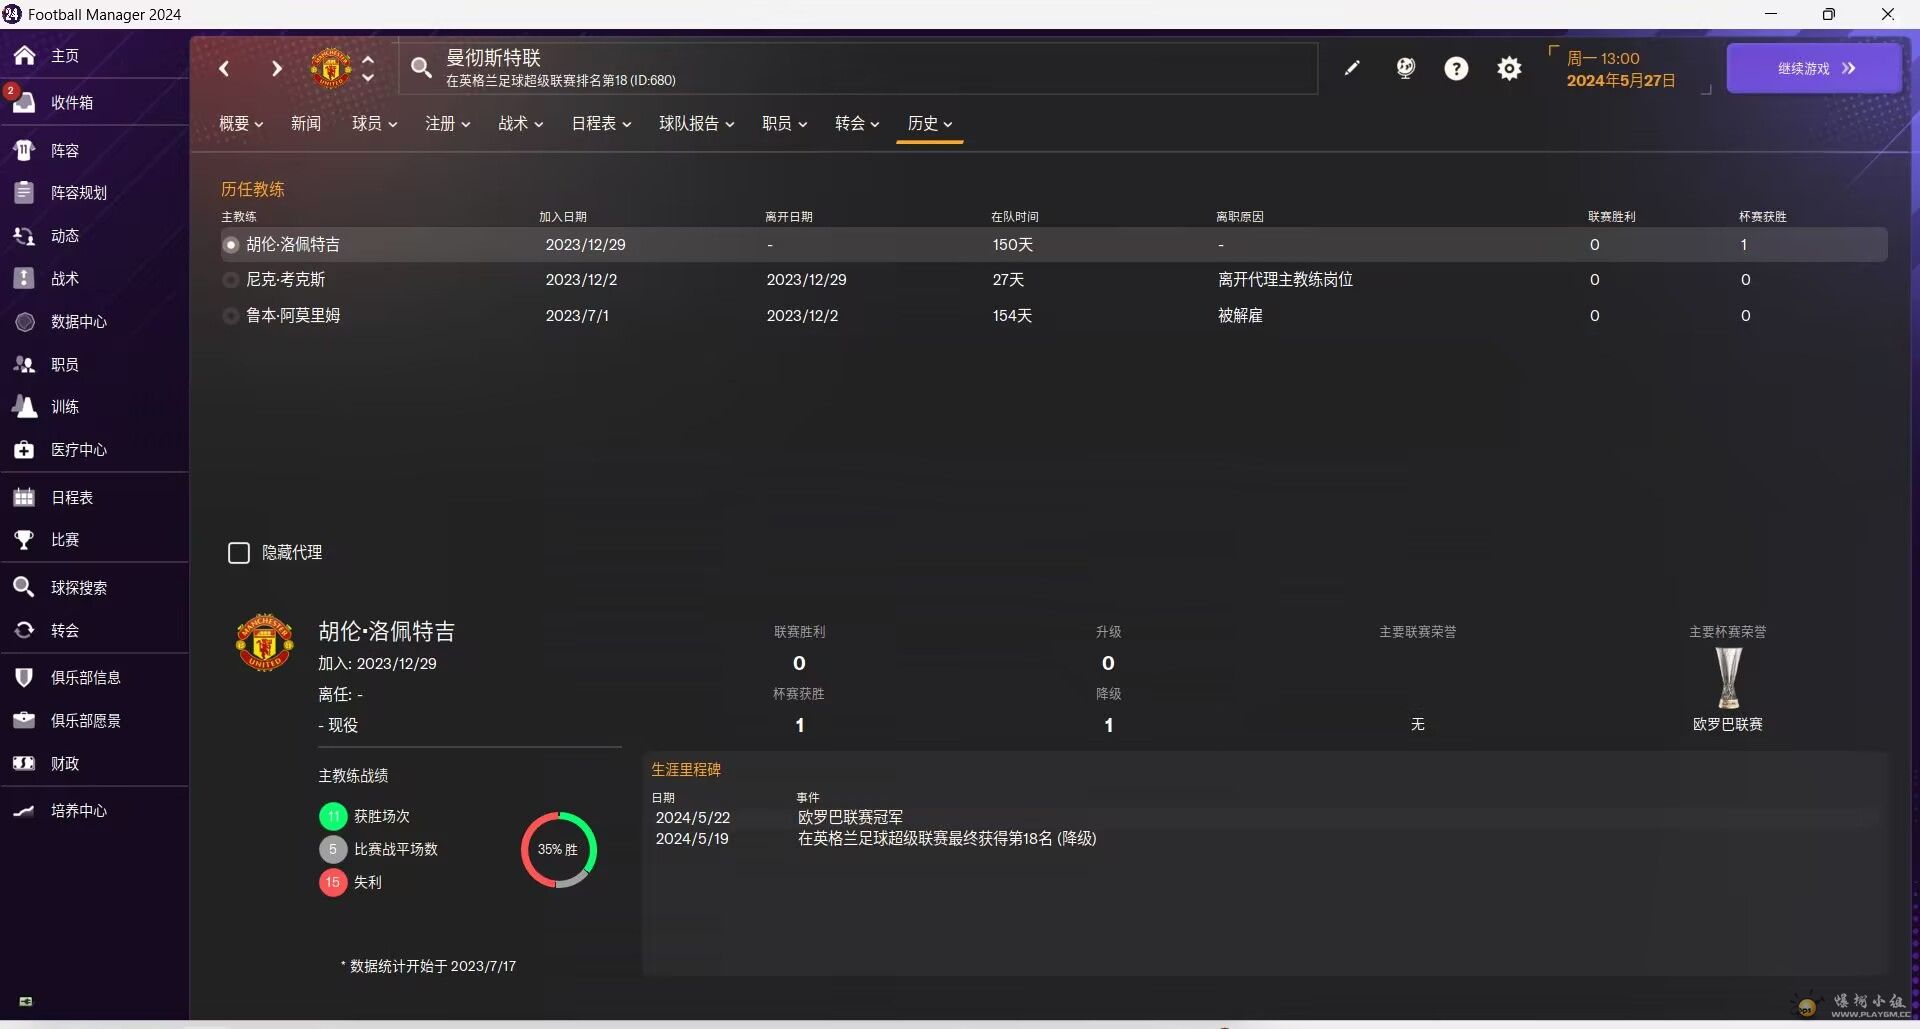Screen dimensions: 1920x1029
Task: Click the pencil edit icon
Action: pos(1352,68)
